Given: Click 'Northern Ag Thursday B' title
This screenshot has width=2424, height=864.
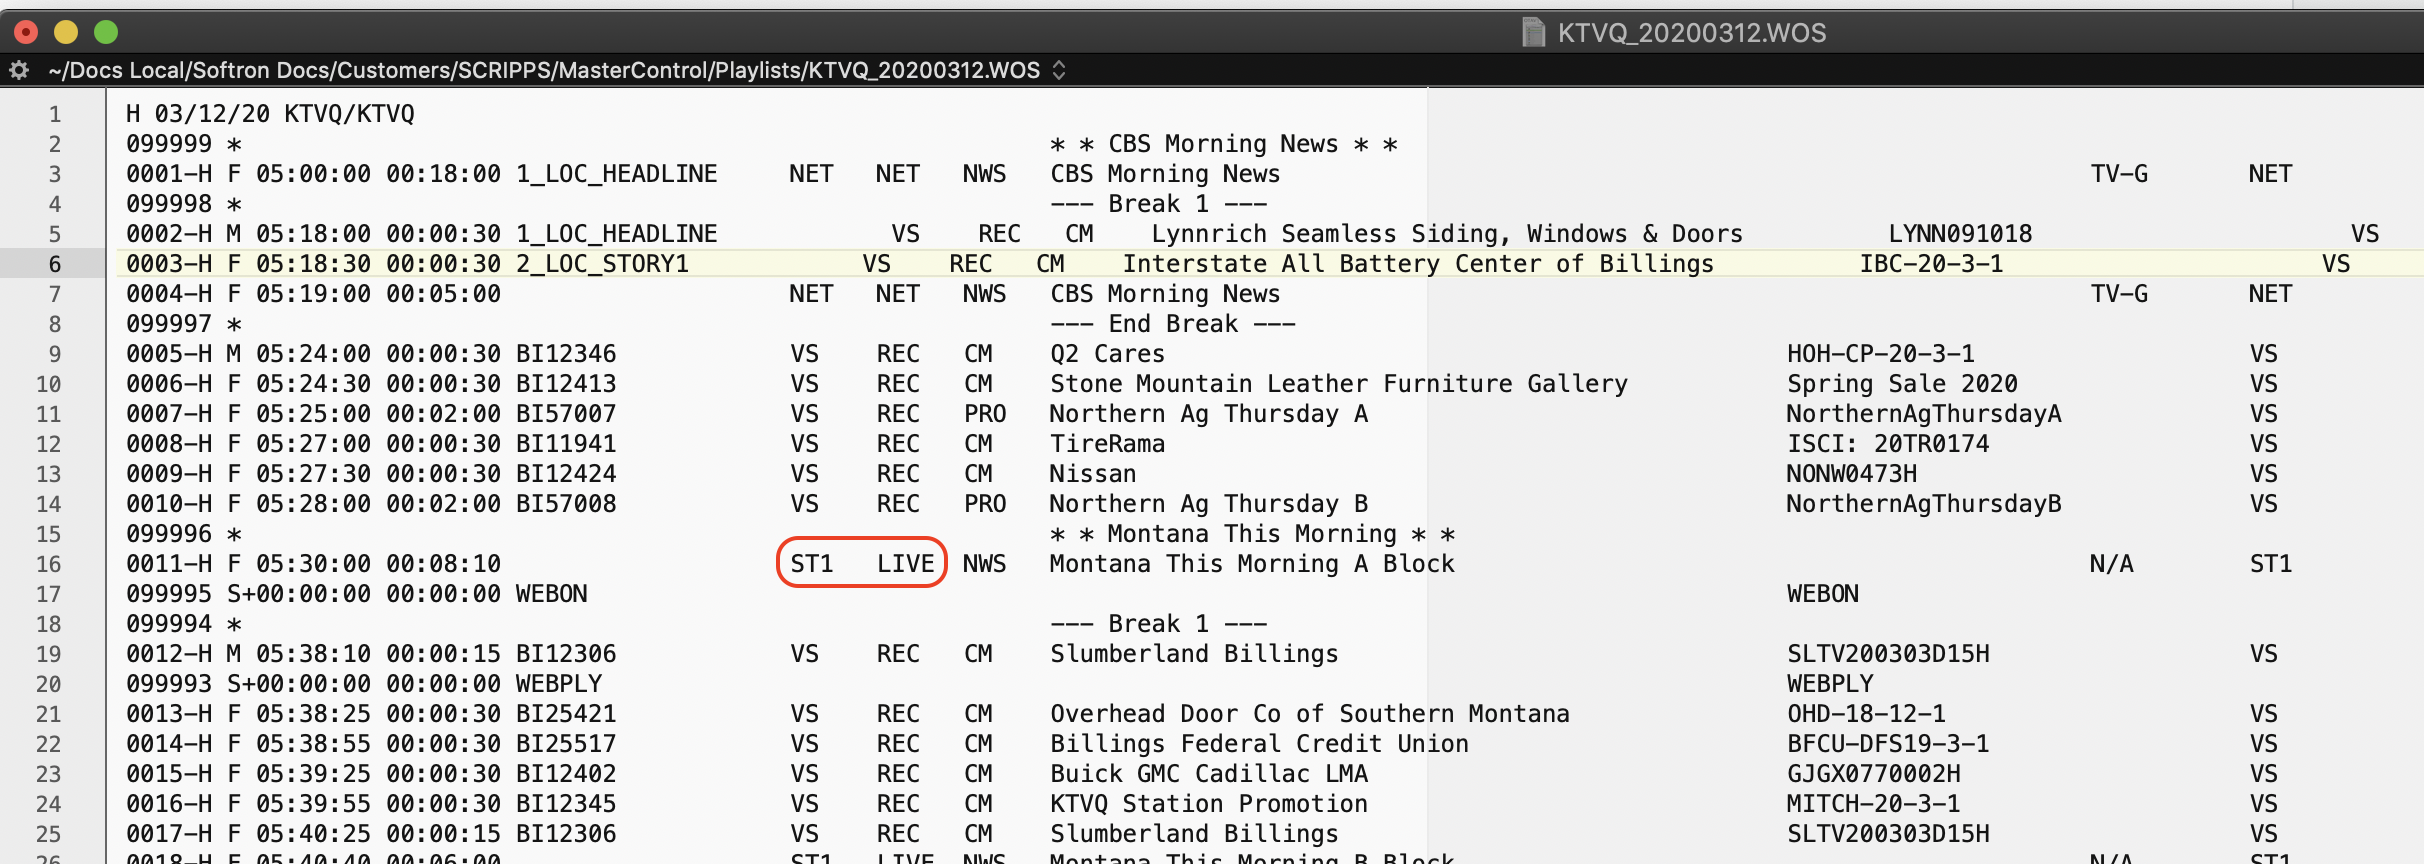Looking at the screenshot, I should pyautogui.click(x=1209, y=504).
